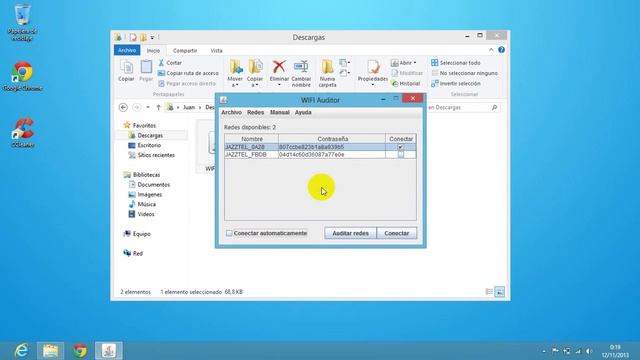Viewport: 640px width, 360px height.
Task: Click Copiar ruta de acceso
Action: (x=188, y=73)
